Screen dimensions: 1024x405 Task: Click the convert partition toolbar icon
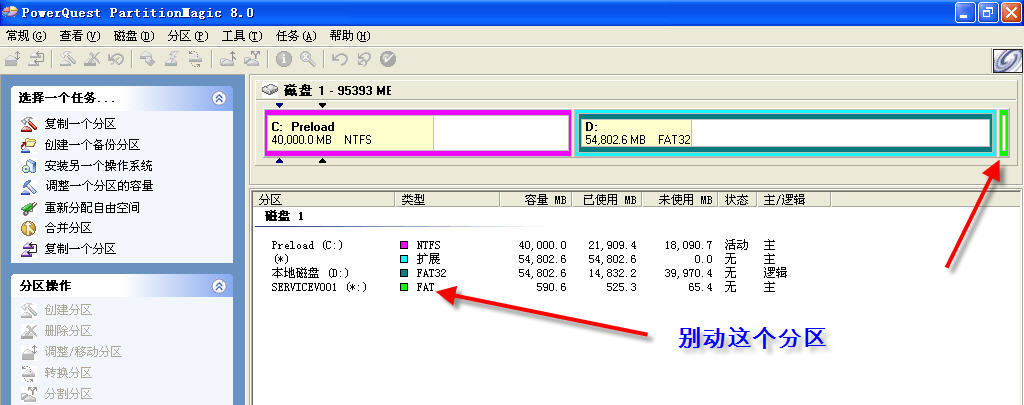pos(195,59)
